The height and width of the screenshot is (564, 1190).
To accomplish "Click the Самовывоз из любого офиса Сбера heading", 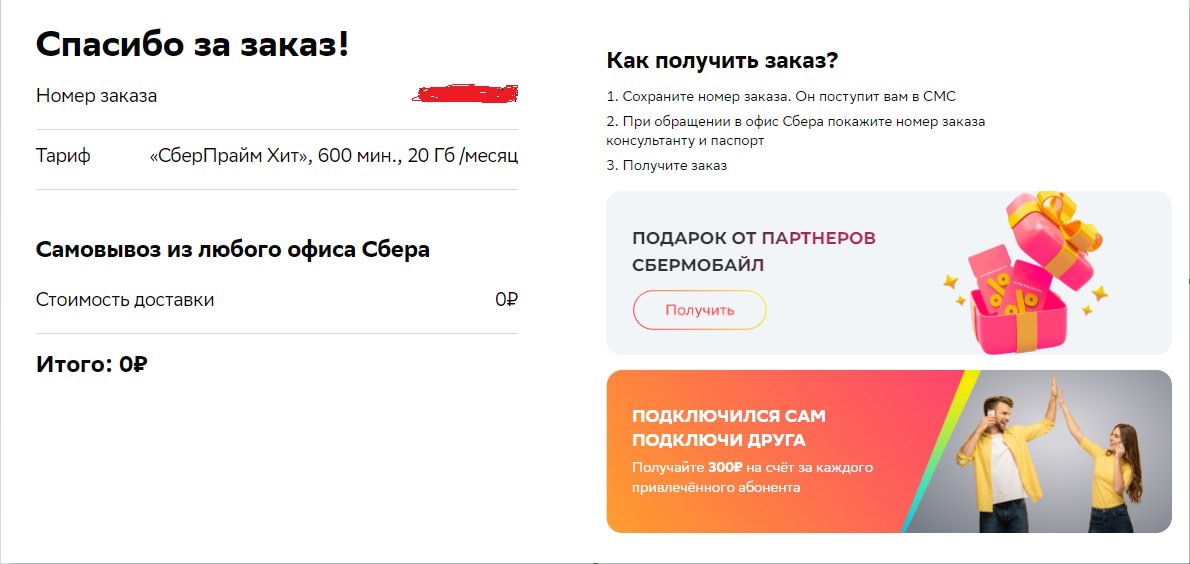I will [x=233, y=249].
